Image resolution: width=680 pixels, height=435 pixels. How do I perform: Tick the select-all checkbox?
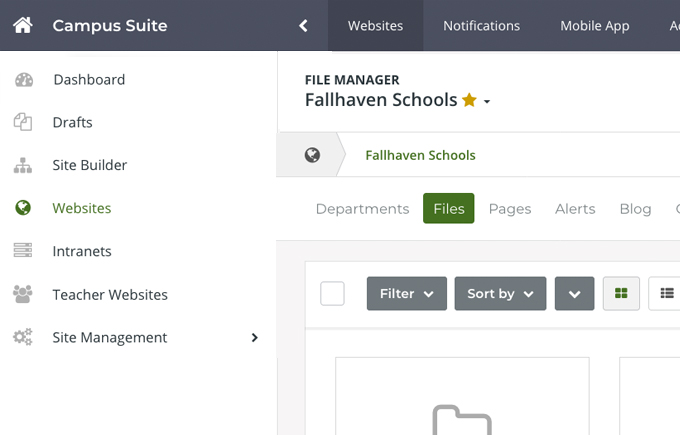[332, 294]
